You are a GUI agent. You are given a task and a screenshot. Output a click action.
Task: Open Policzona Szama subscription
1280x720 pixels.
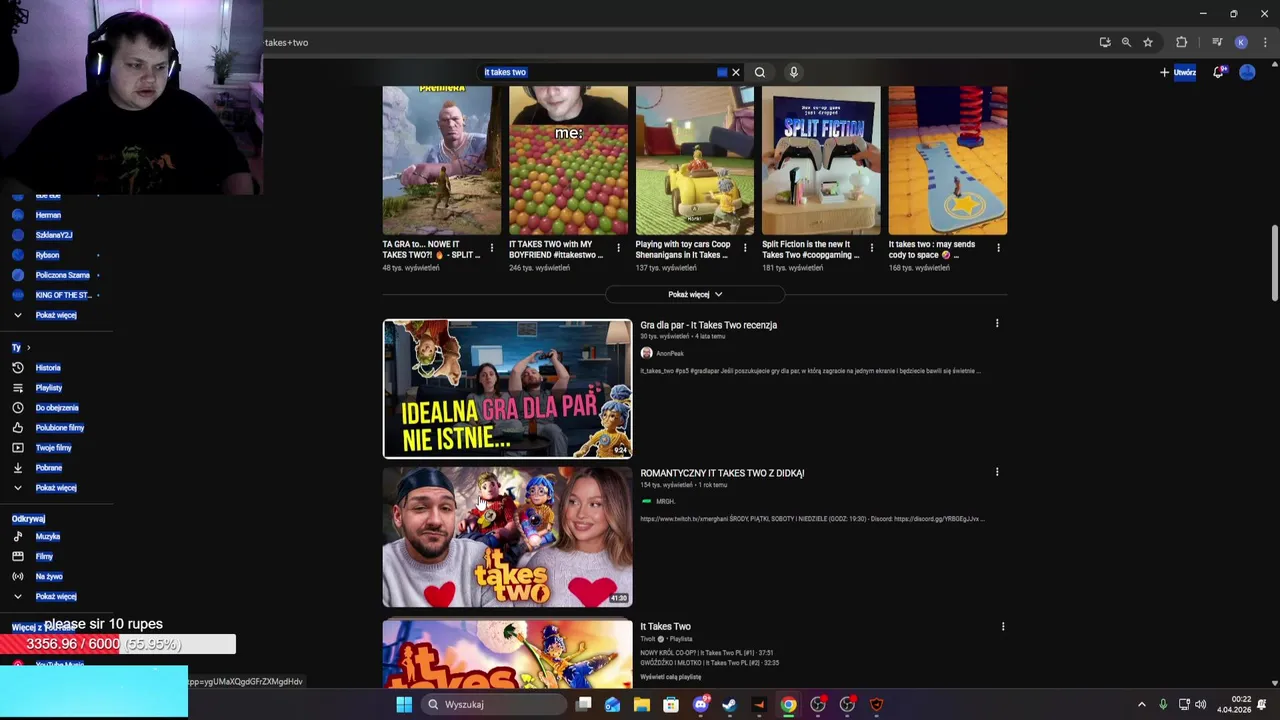coord(62,275)
